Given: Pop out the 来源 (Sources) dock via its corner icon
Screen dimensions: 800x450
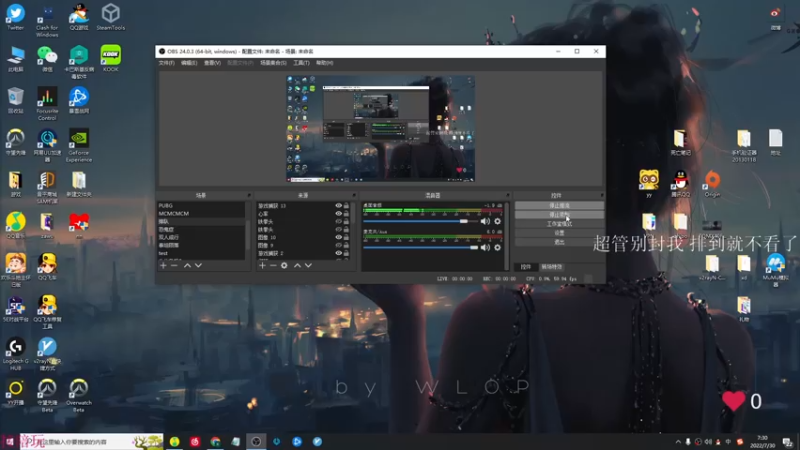Looking at the screenshot, I should pyautogui.click(x=354, y=195).
